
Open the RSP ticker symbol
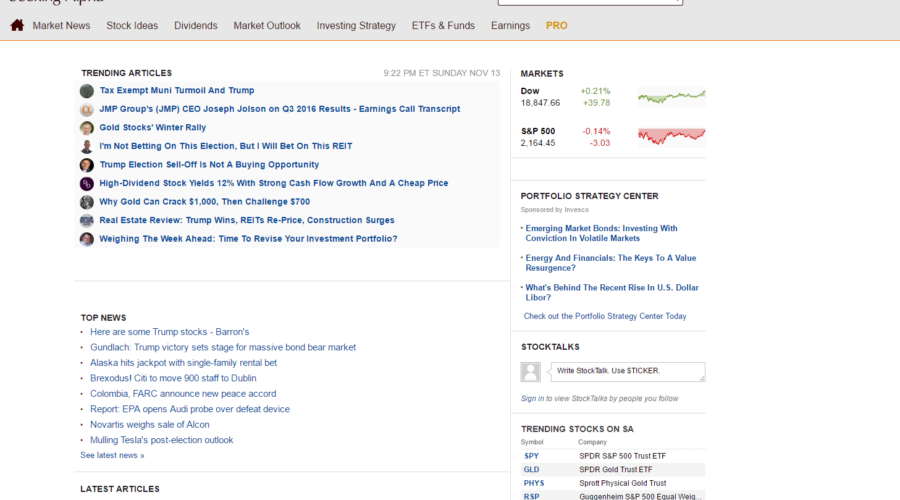(532, 497)
